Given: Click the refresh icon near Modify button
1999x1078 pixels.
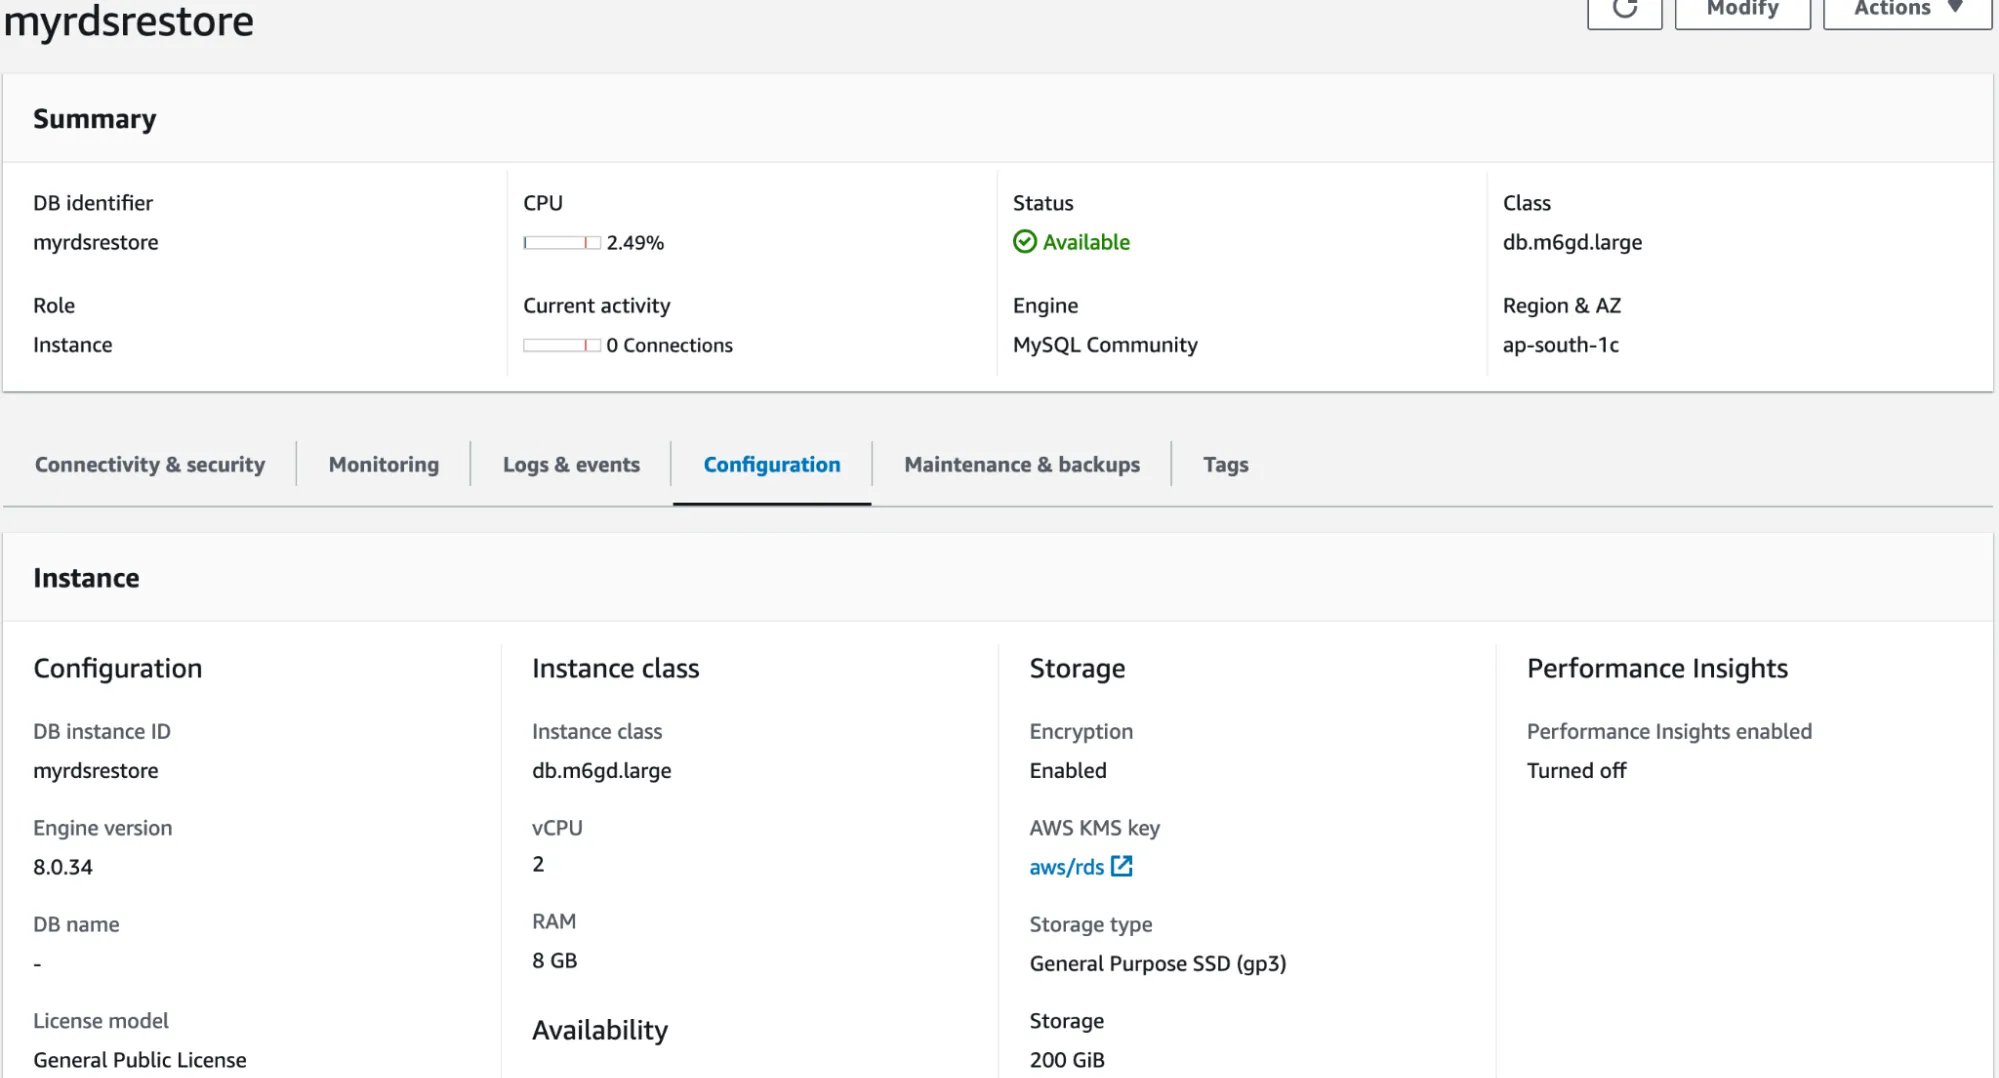Looking at the screenshot, I should (1624, 10).
